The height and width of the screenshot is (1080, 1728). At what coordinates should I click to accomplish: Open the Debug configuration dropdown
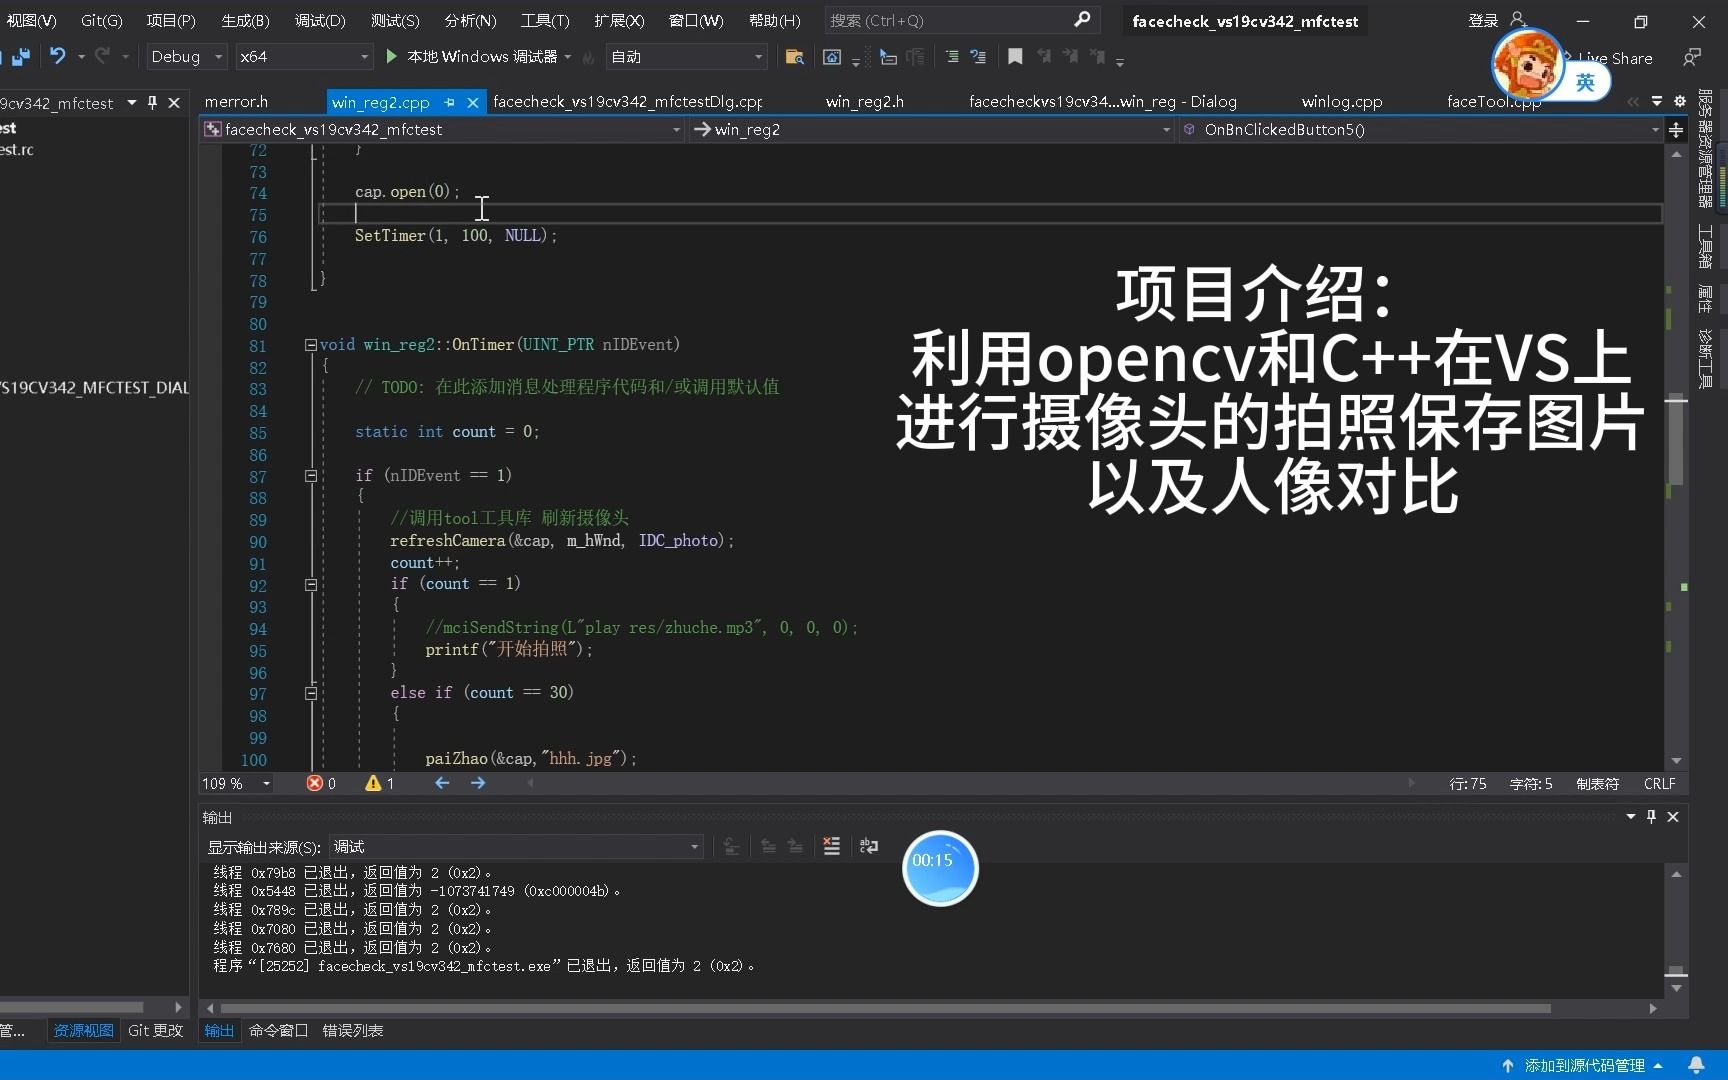[185, 57]
